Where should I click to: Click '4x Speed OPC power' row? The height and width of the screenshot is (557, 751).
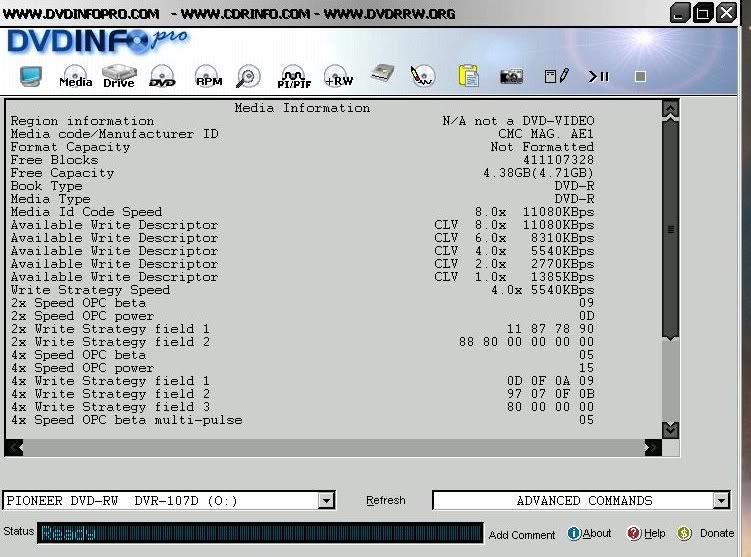pos(302,368)
